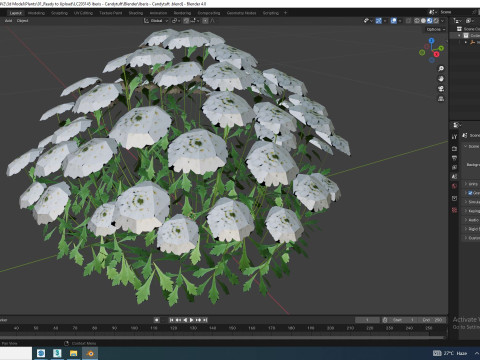Open the Add menu in viewport
Image resolution: width=480 pixels, height=360 pixels.
pos(8,21)
